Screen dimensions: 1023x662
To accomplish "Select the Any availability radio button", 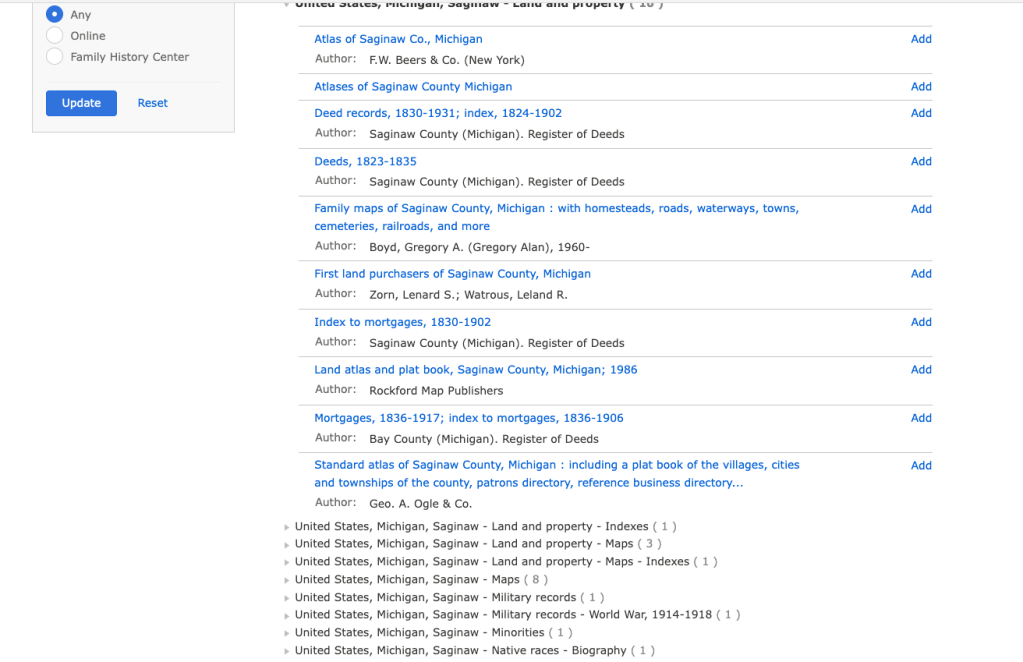I will 55,15.
